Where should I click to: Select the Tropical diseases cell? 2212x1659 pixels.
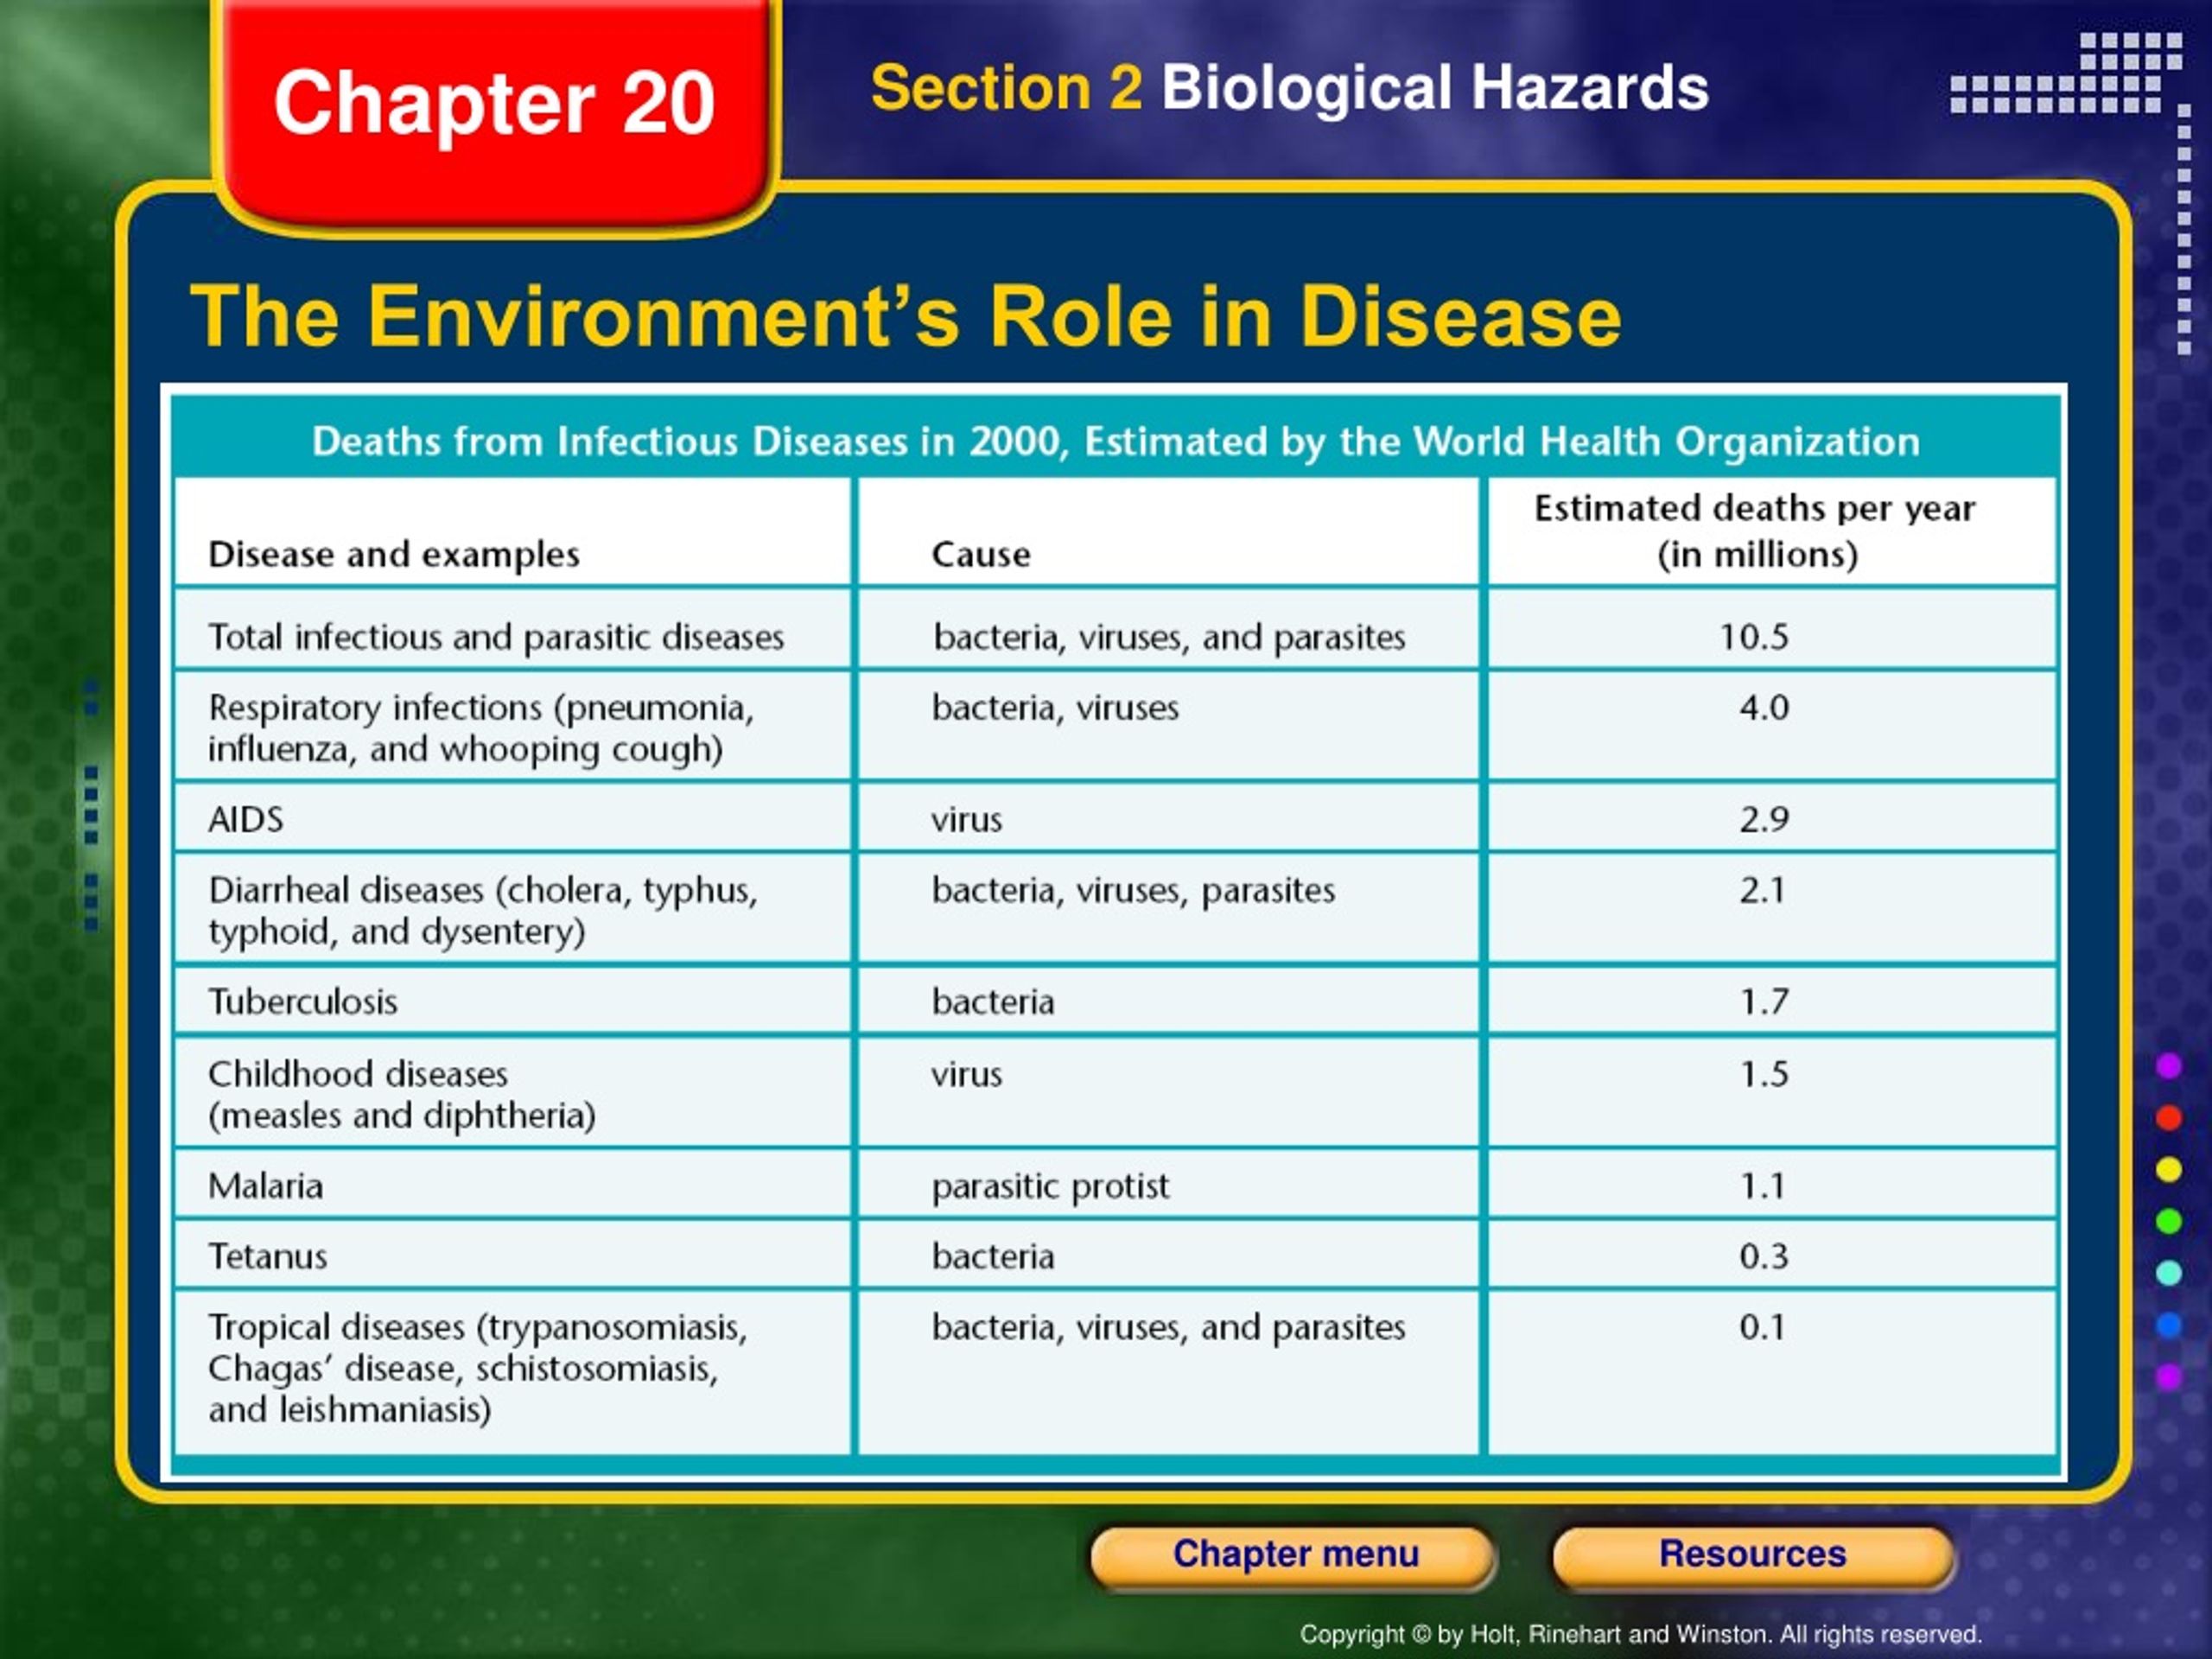pyautogui.click(x=513, y=1372)
